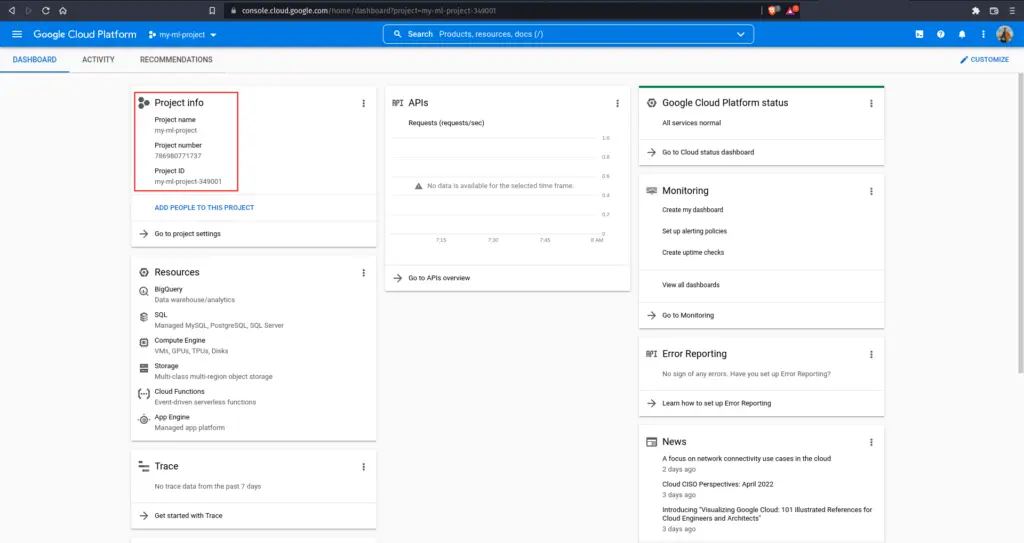Viewport: 1024px width, 543px height.
Task: Expand the search bar dropdown chevron
Action: (x=741, y=34)
